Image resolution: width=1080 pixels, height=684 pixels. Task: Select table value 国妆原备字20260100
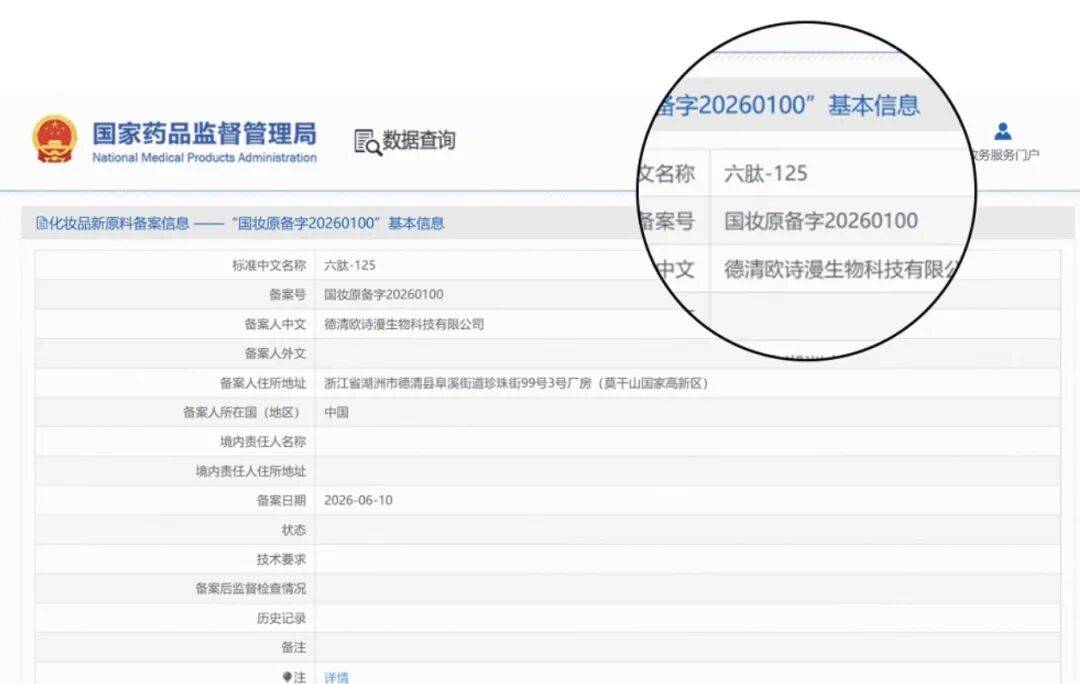[x=384, y=295]
